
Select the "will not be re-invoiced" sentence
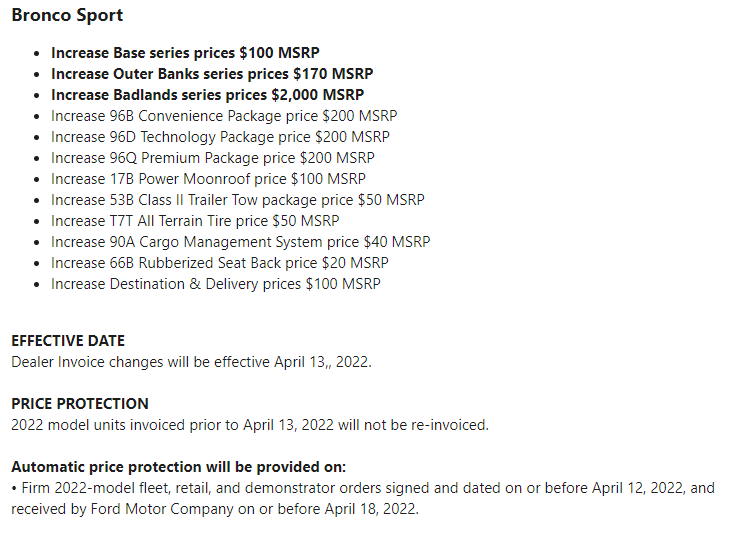[x=250, y=425]
